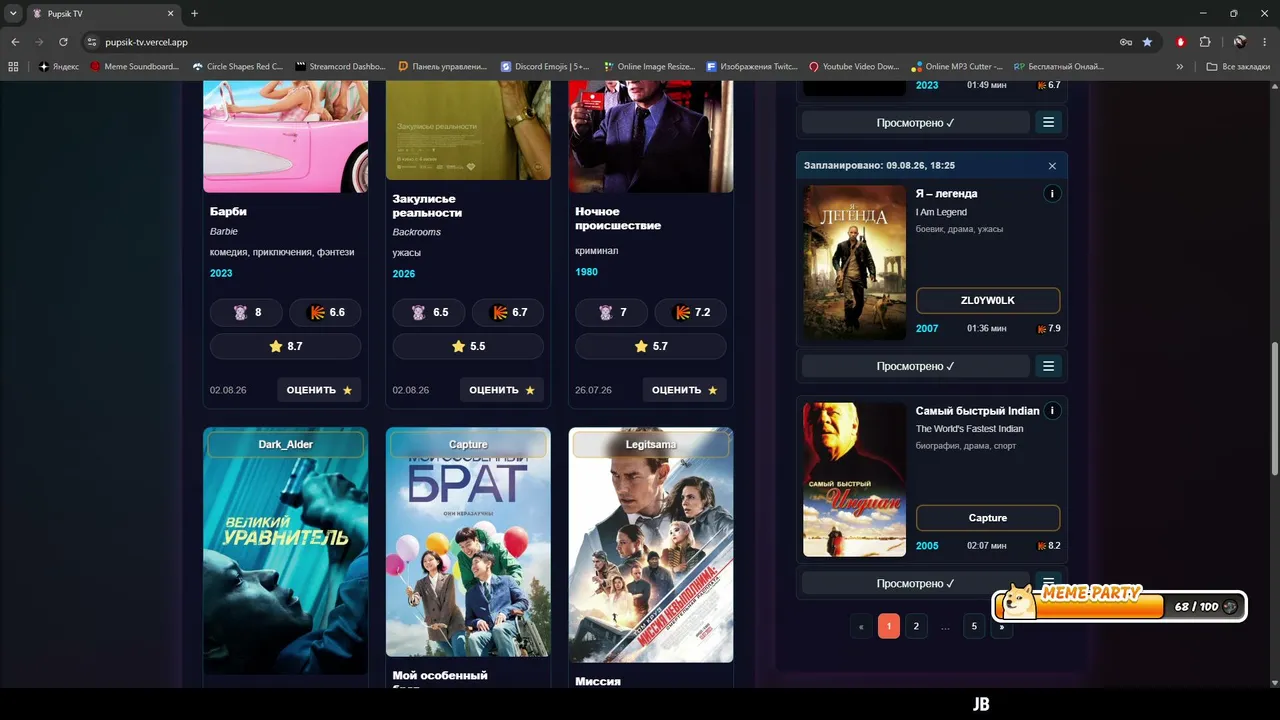1280x720 pixels.
Task: Open the hamburger menu below Я – легенда
Action: point(1048,366)
